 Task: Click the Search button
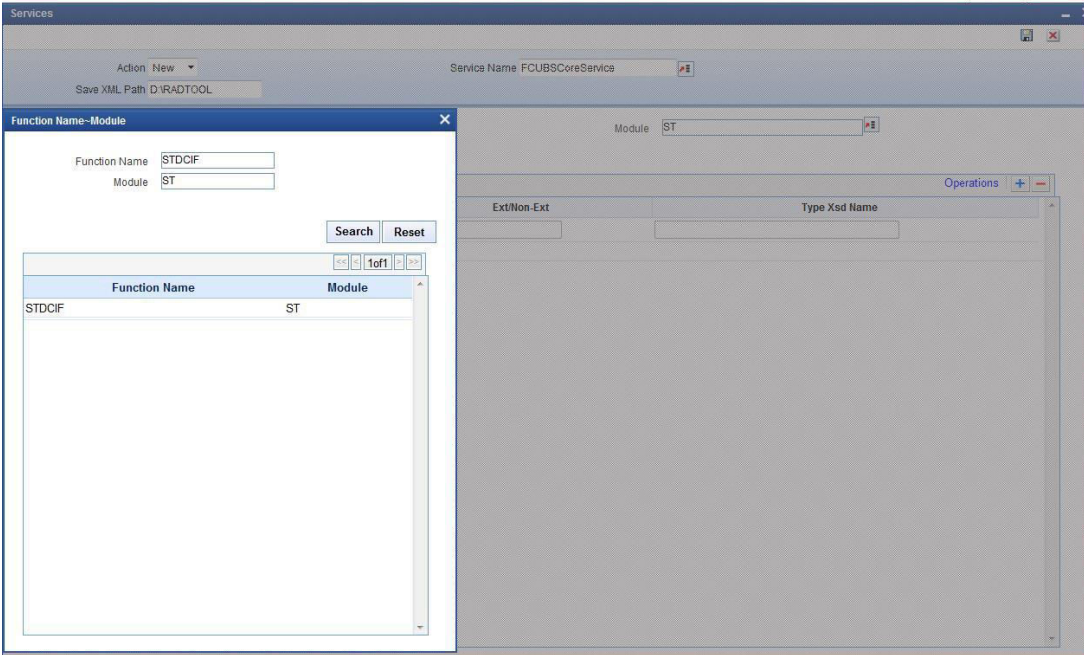(353, 232)
